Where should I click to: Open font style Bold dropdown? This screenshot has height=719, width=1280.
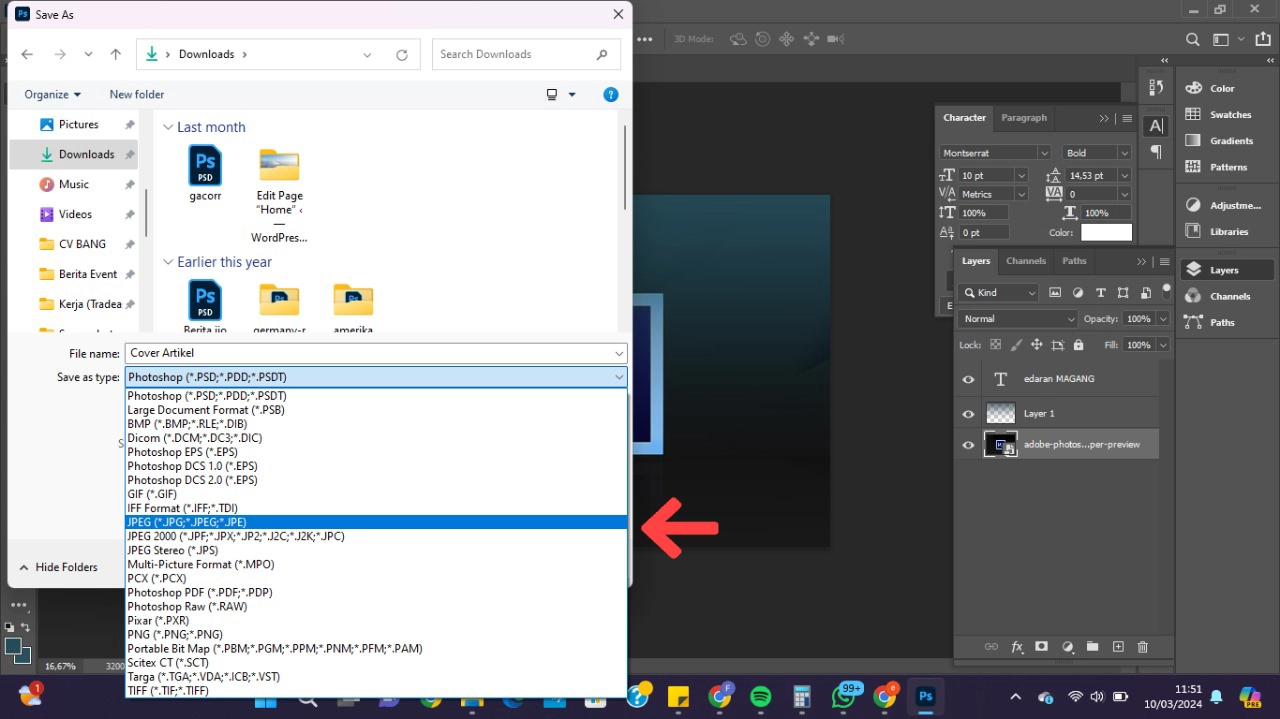pos(1124,153)
